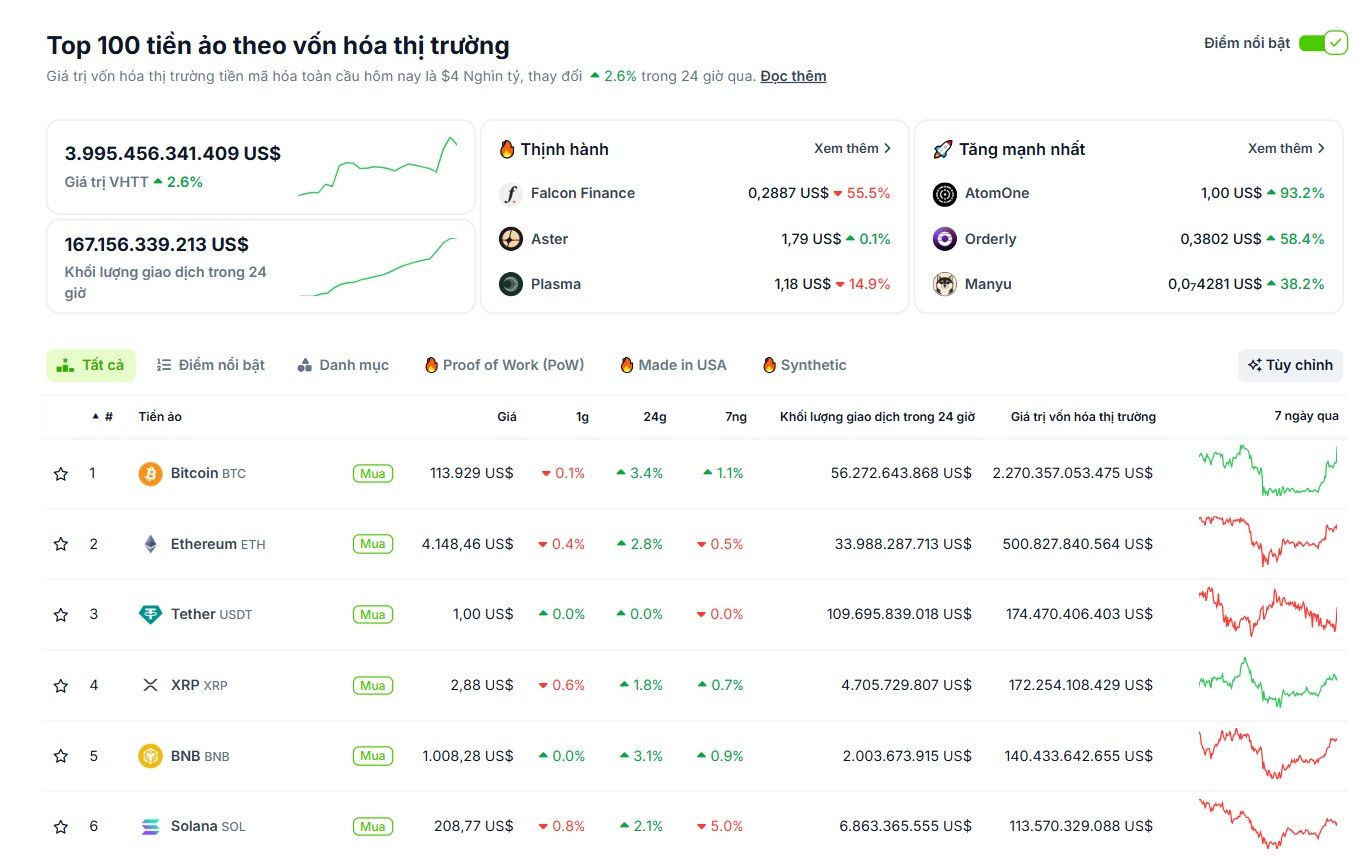Expand Xem thêm for Thịnh hành

click(852, 148)
